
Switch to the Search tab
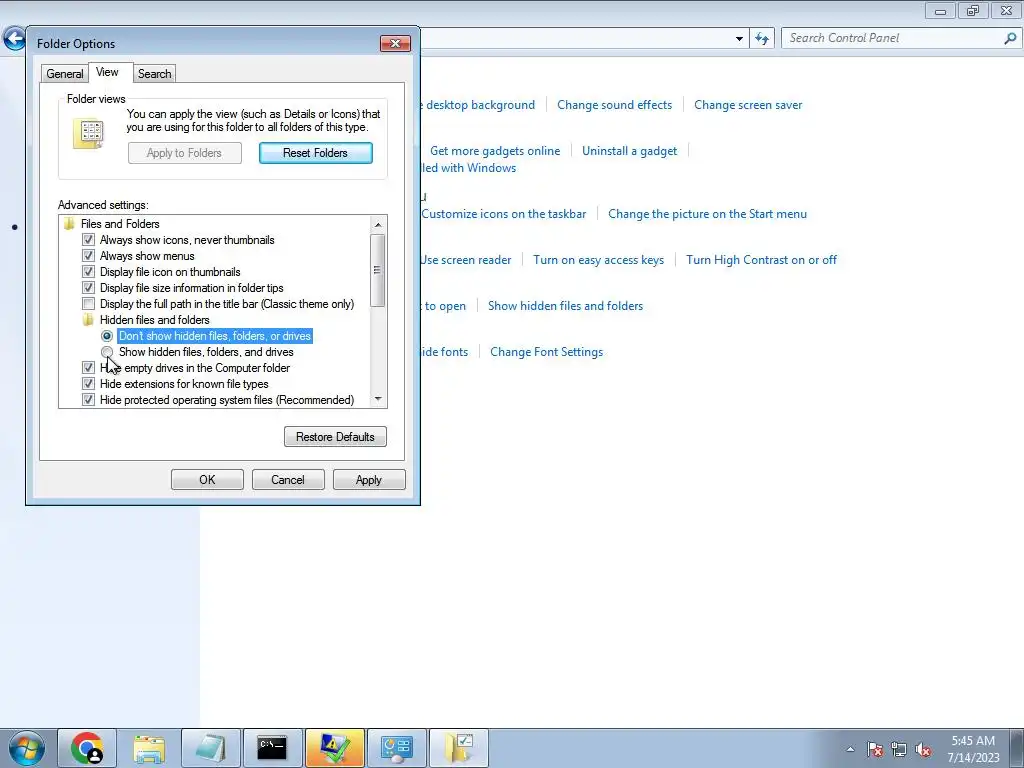coord(155,74)
